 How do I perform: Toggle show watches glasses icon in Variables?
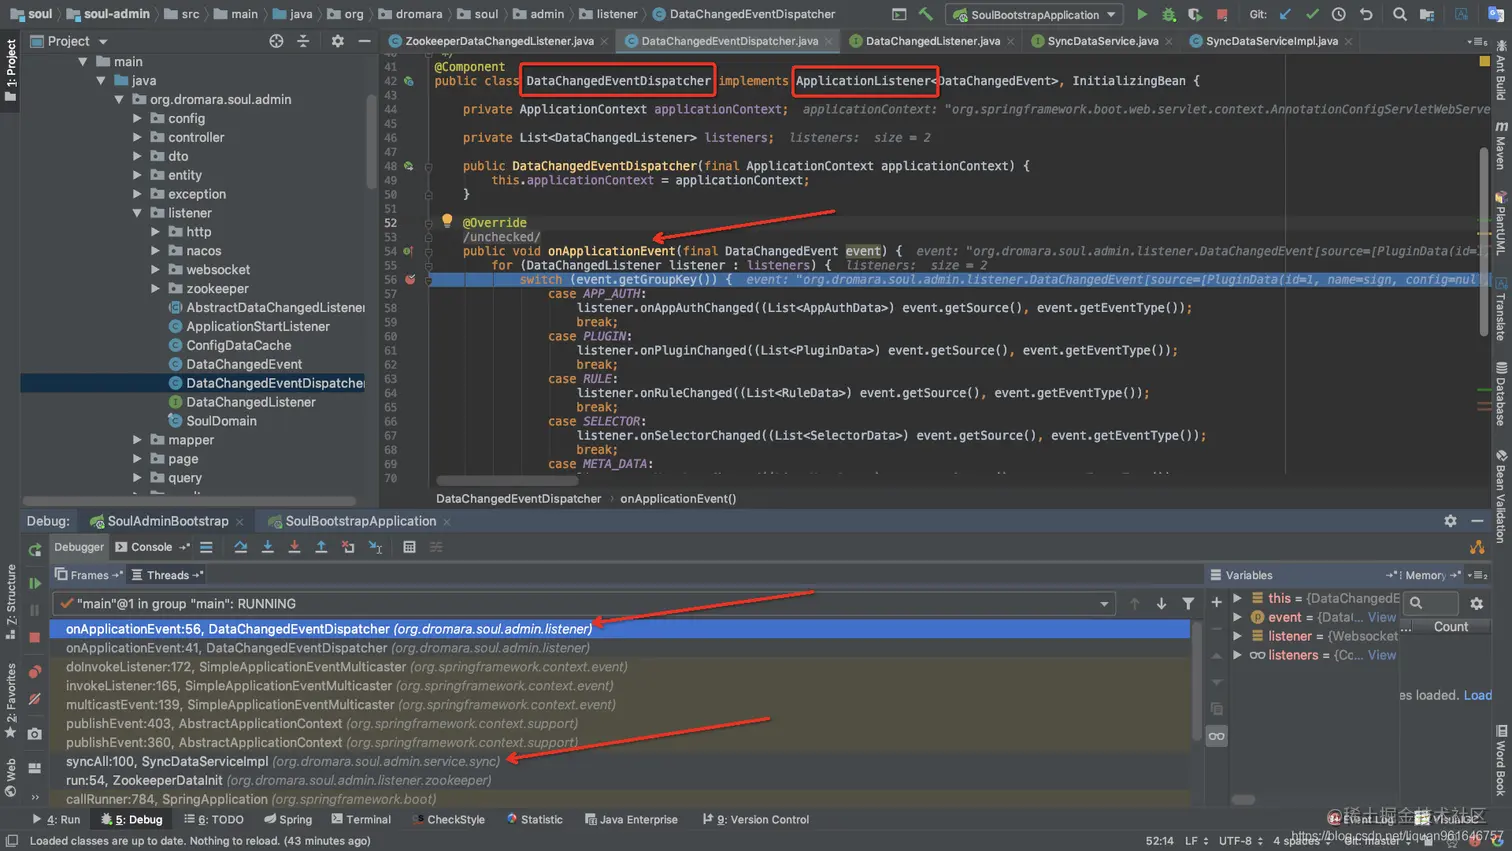[1216, 736]
